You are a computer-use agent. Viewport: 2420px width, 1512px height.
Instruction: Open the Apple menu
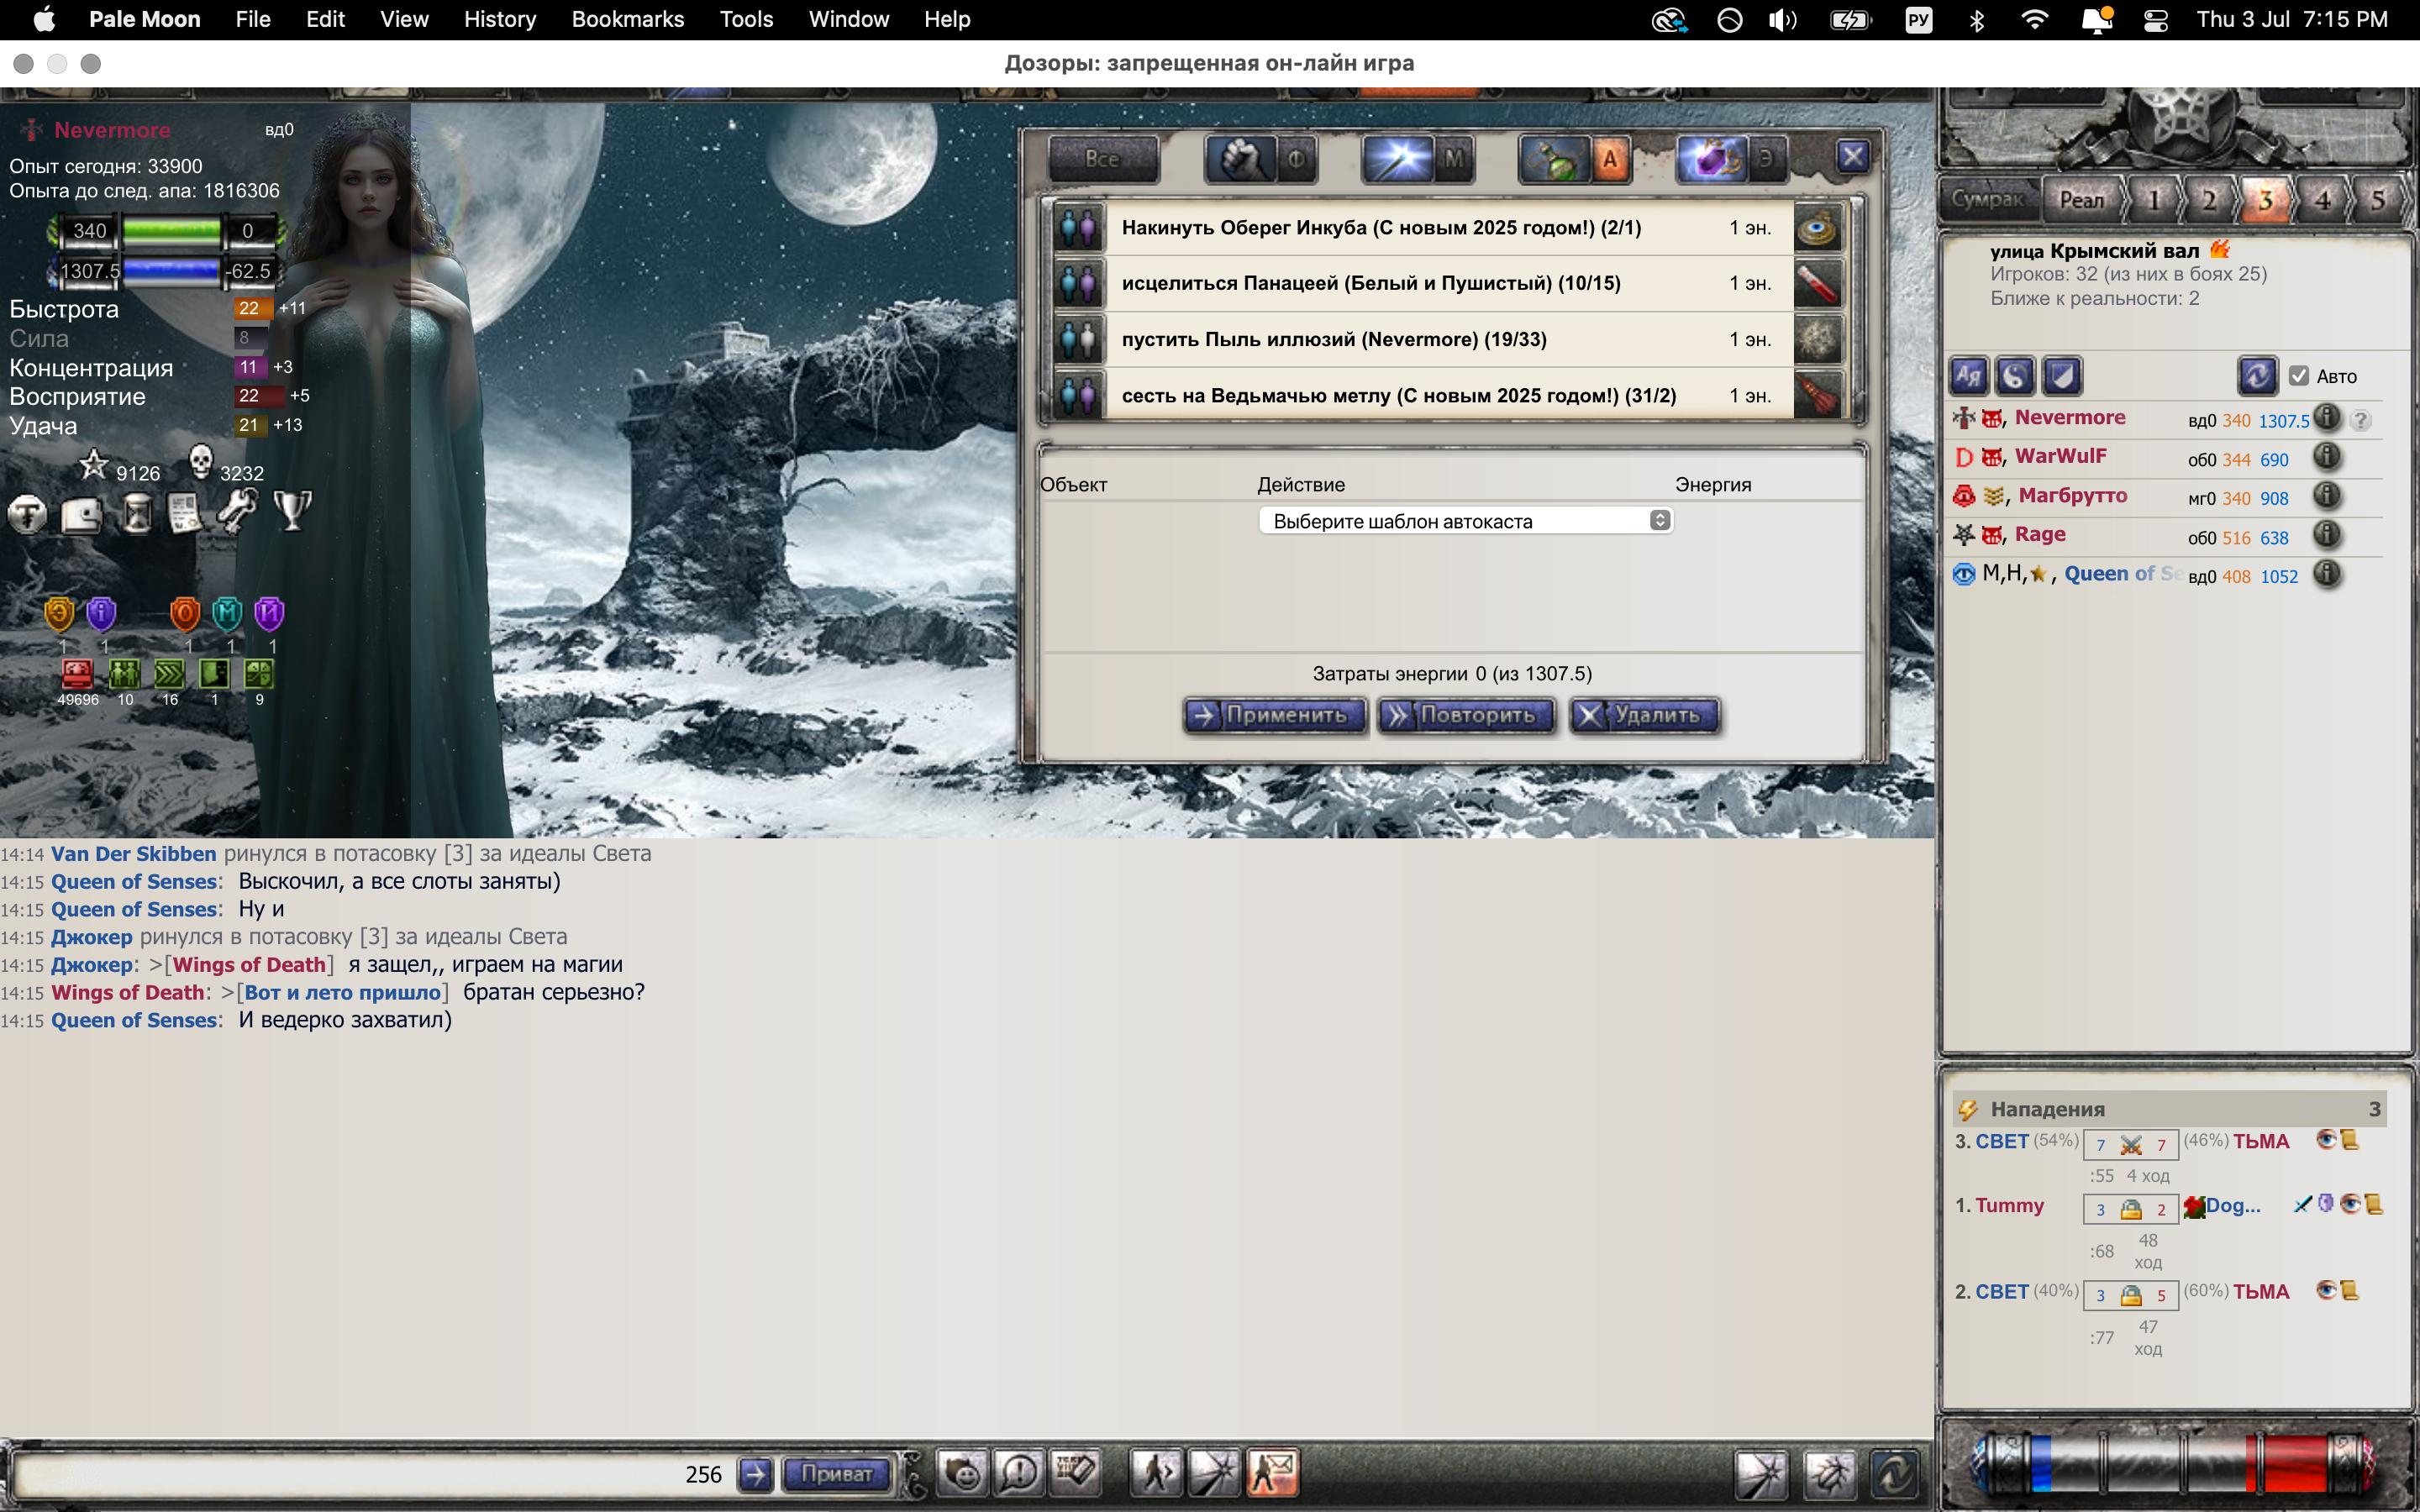pyautogui.click(x=44, y=19)
